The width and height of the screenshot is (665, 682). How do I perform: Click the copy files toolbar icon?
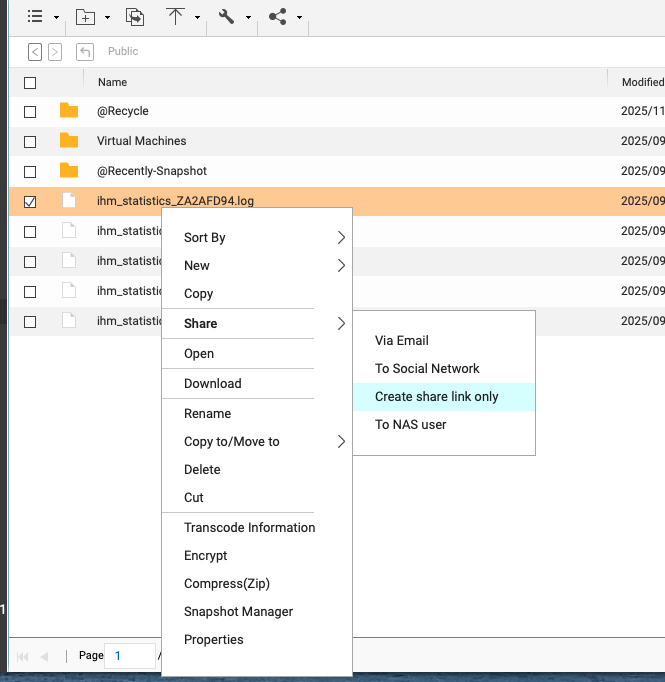click(134, 17)
